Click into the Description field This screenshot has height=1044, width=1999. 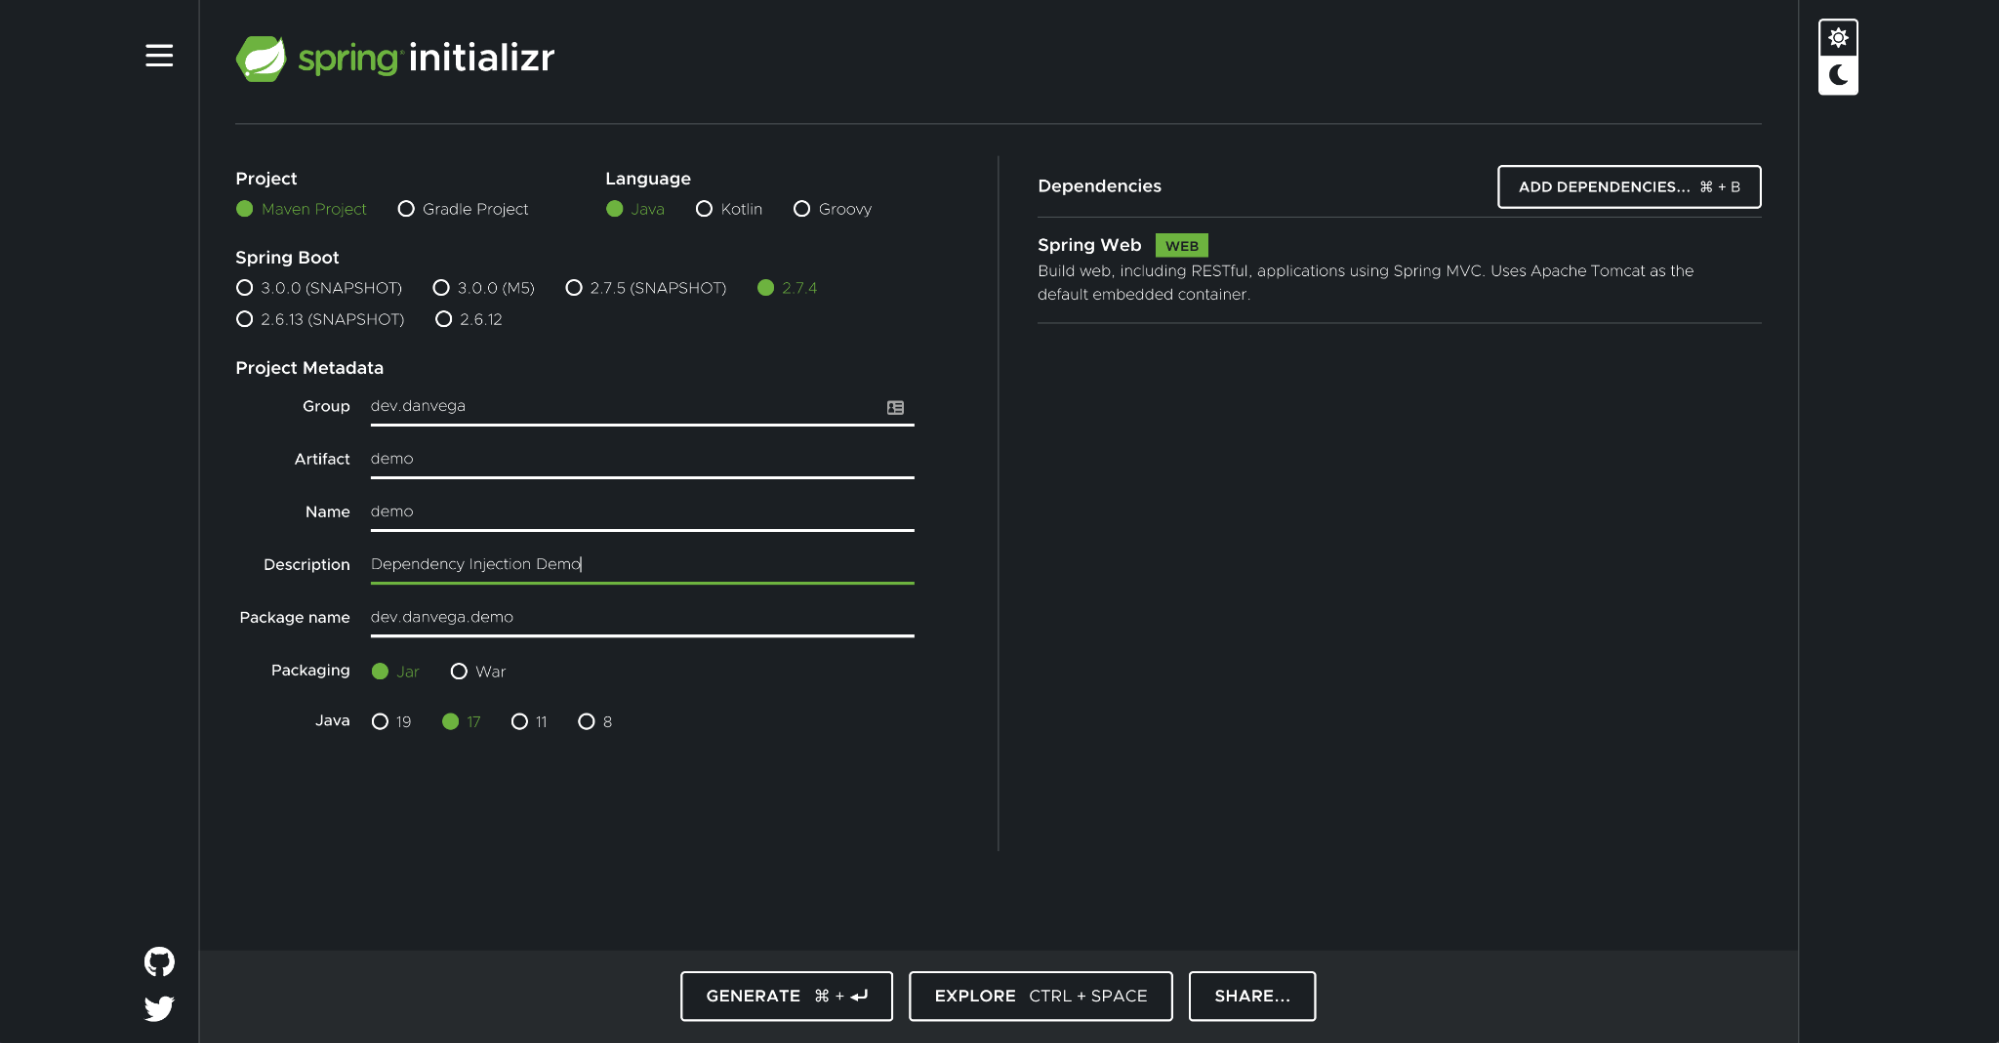(x=642, y=565)
